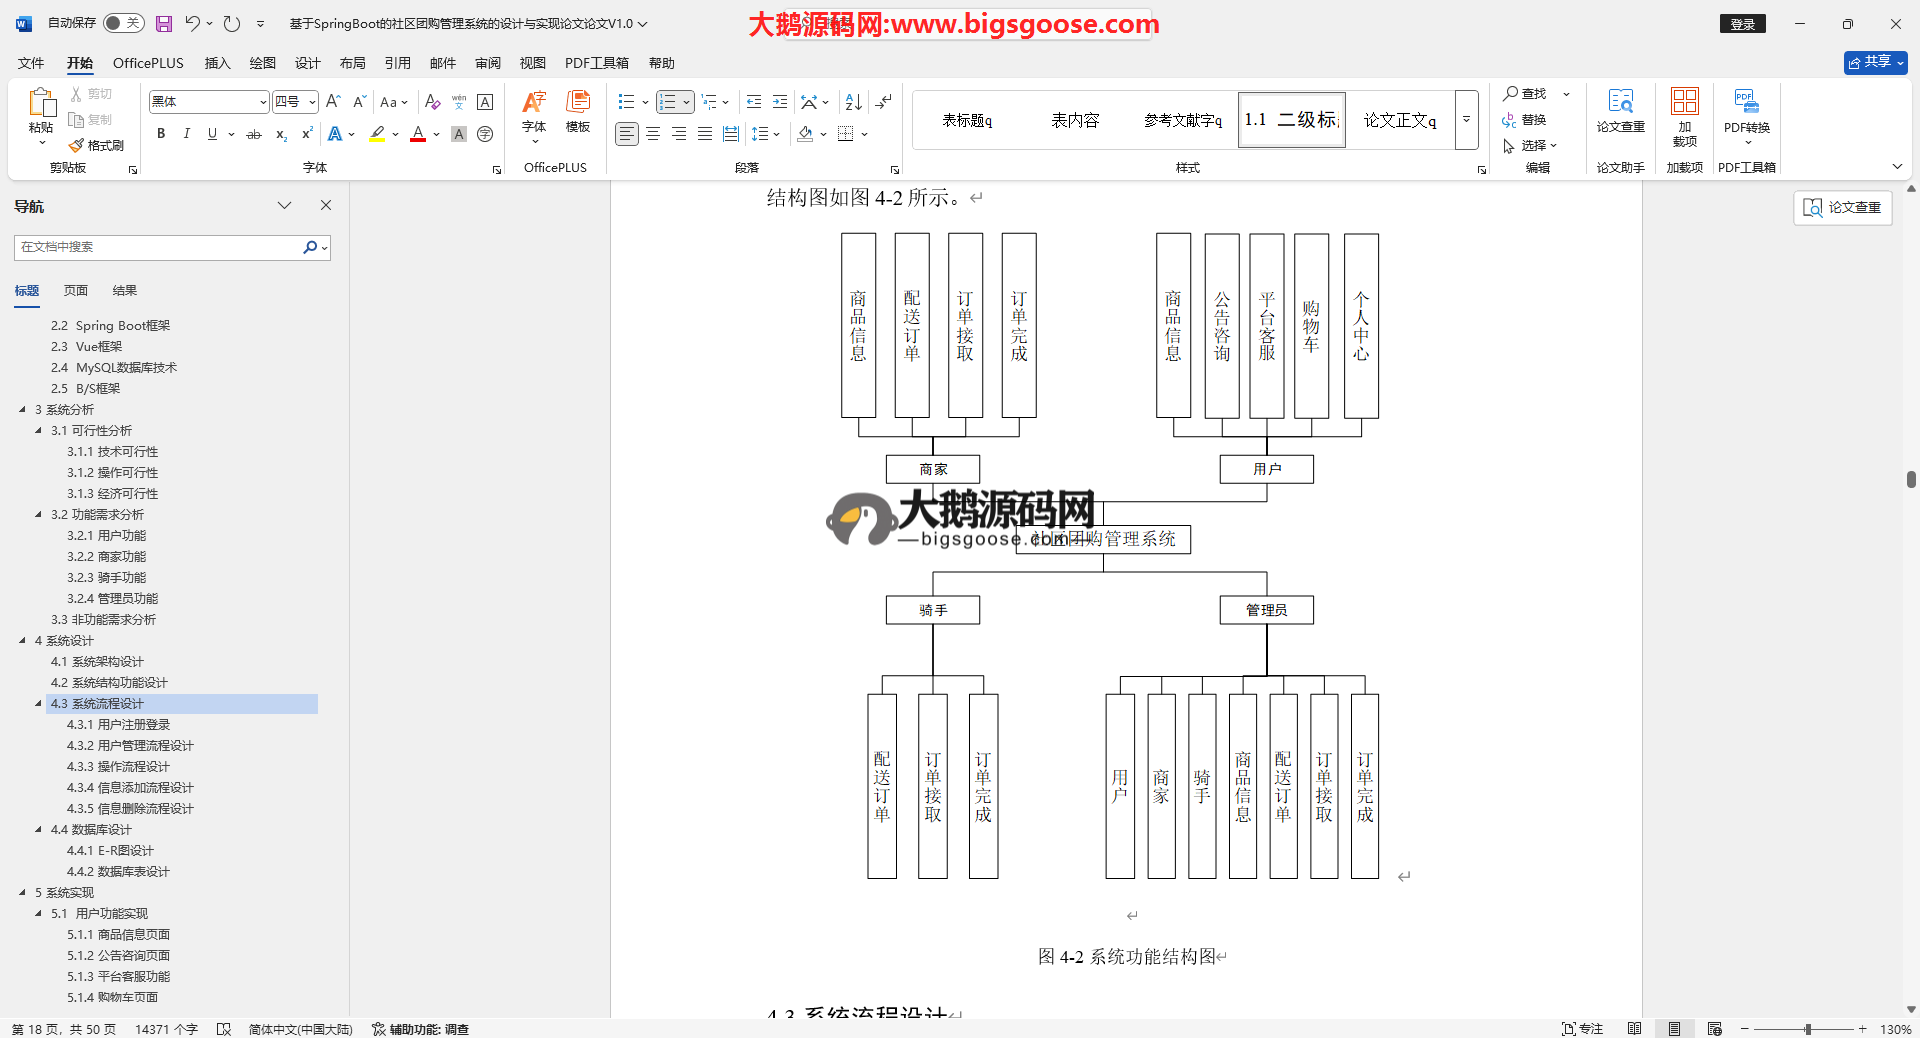Click the 共享 share button
The width and height of the screenshot is (1920, 1038).
click(x=1875, y=62)
